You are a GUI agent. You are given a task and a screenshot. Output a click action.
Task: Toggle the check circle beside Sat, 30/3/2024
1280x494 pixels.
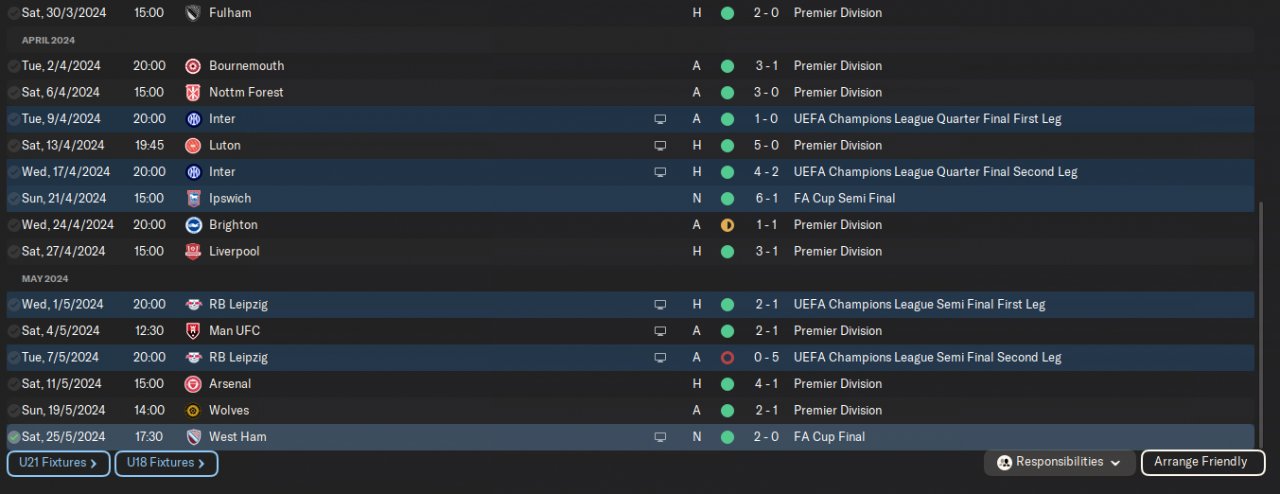tap(14, 13)
